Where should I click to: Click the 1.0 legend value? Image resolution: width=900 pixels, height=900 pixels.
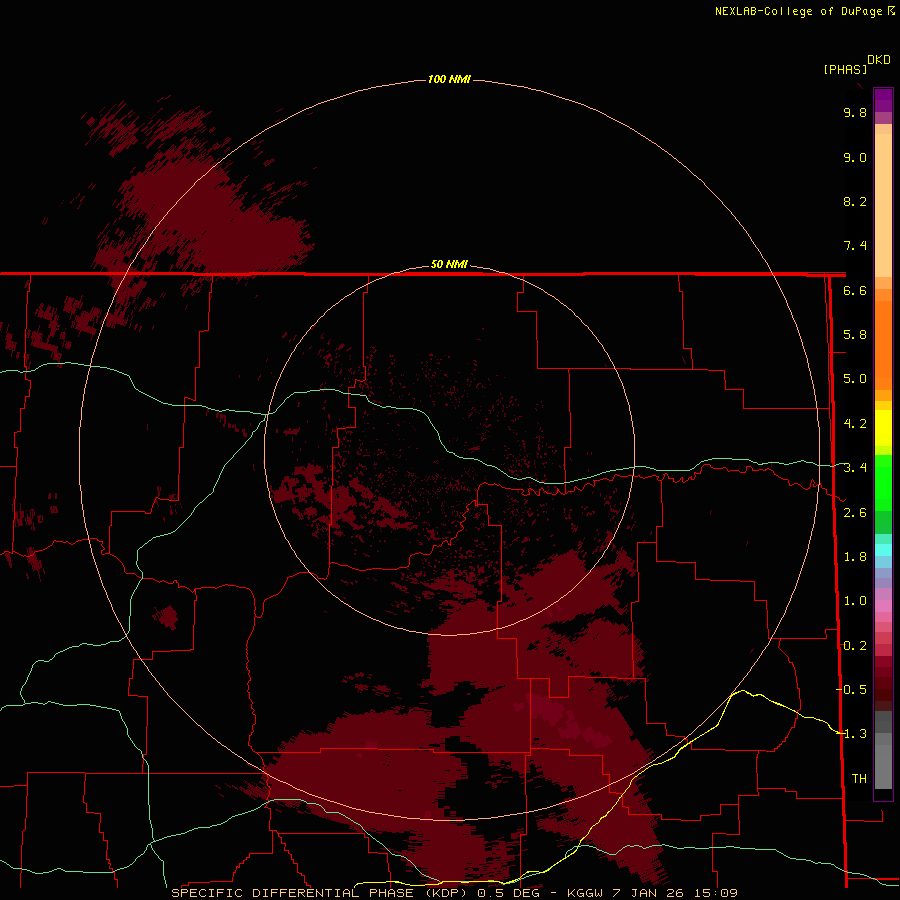tap(855, 601)
